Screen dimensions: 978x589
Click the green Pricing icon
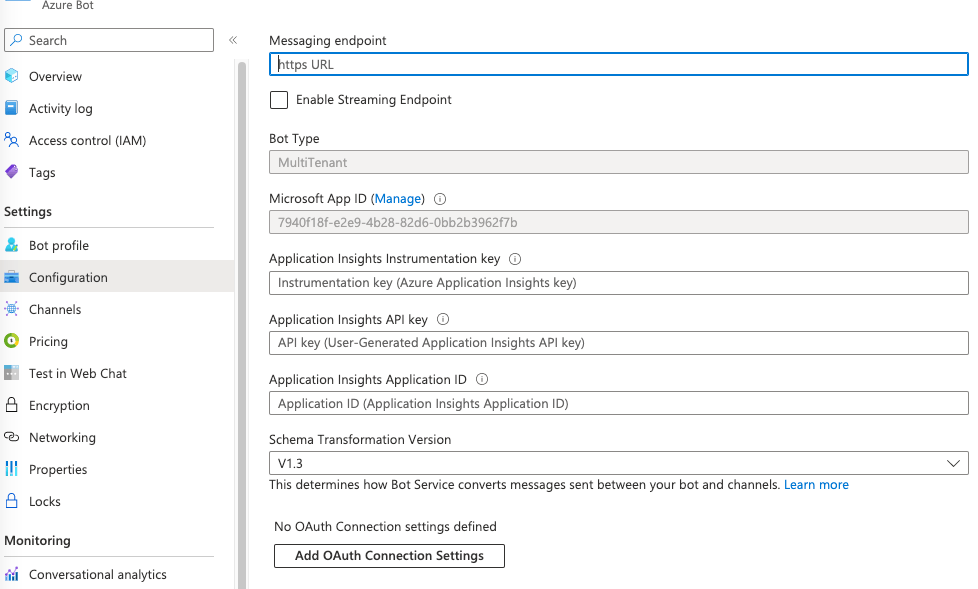[x=12, y=341]
